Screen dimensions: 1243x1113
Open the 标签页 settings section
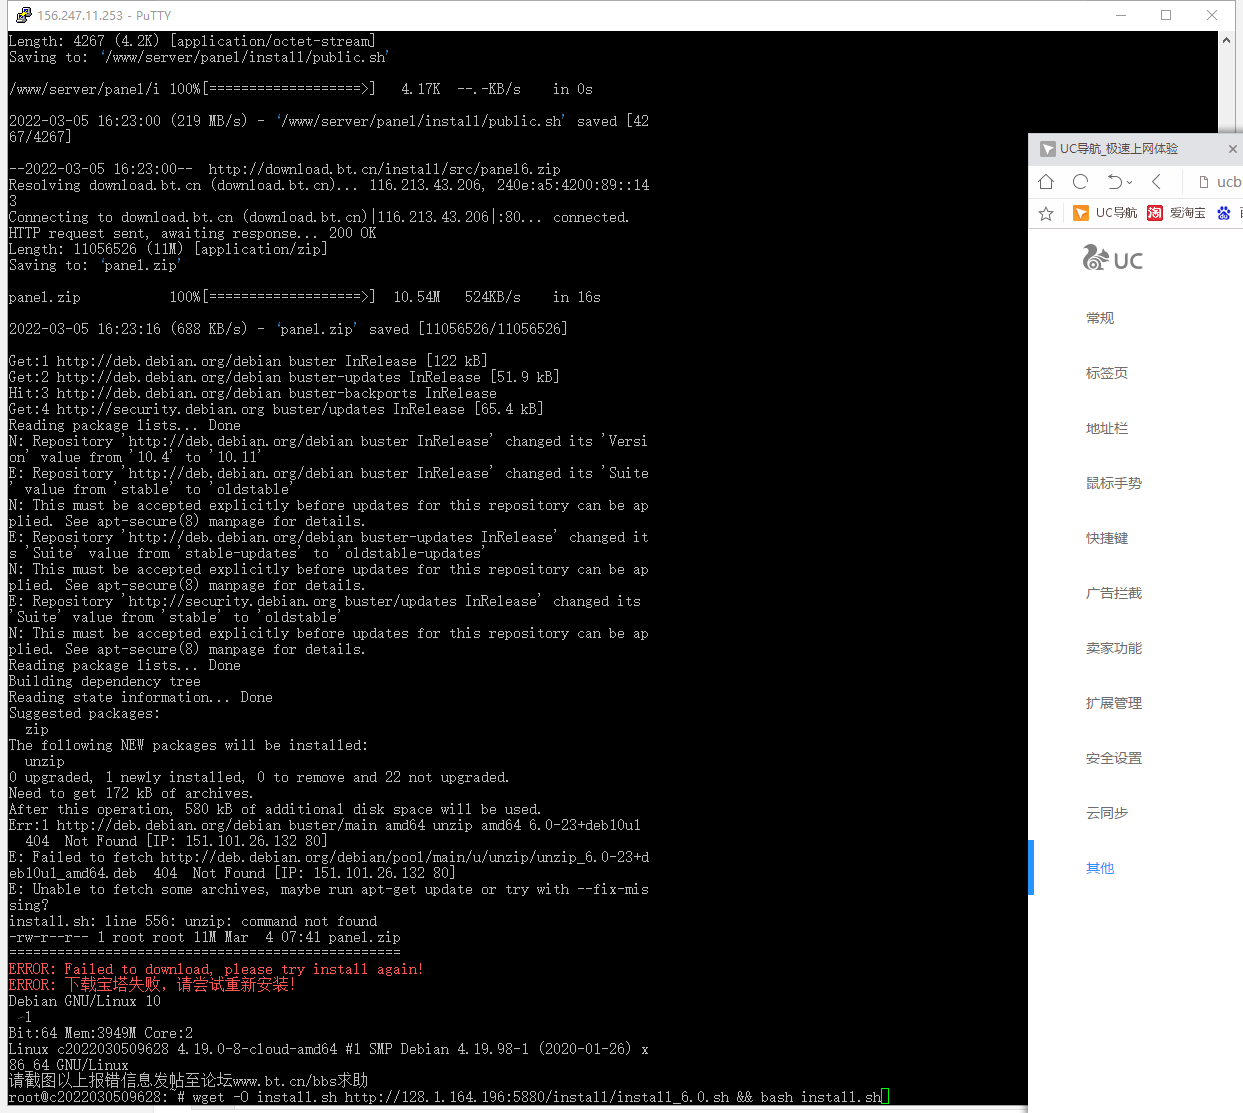[x=1107, y=373]
